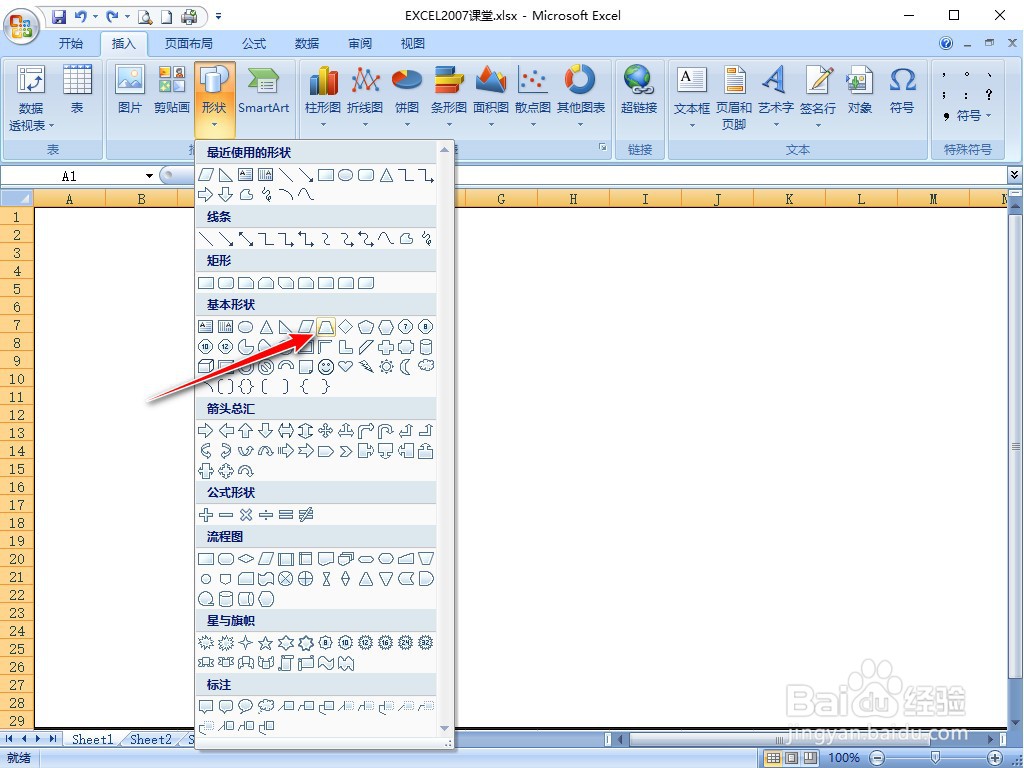Insert a line chart (折线图)
The image size is (1024, 768).
365,96
